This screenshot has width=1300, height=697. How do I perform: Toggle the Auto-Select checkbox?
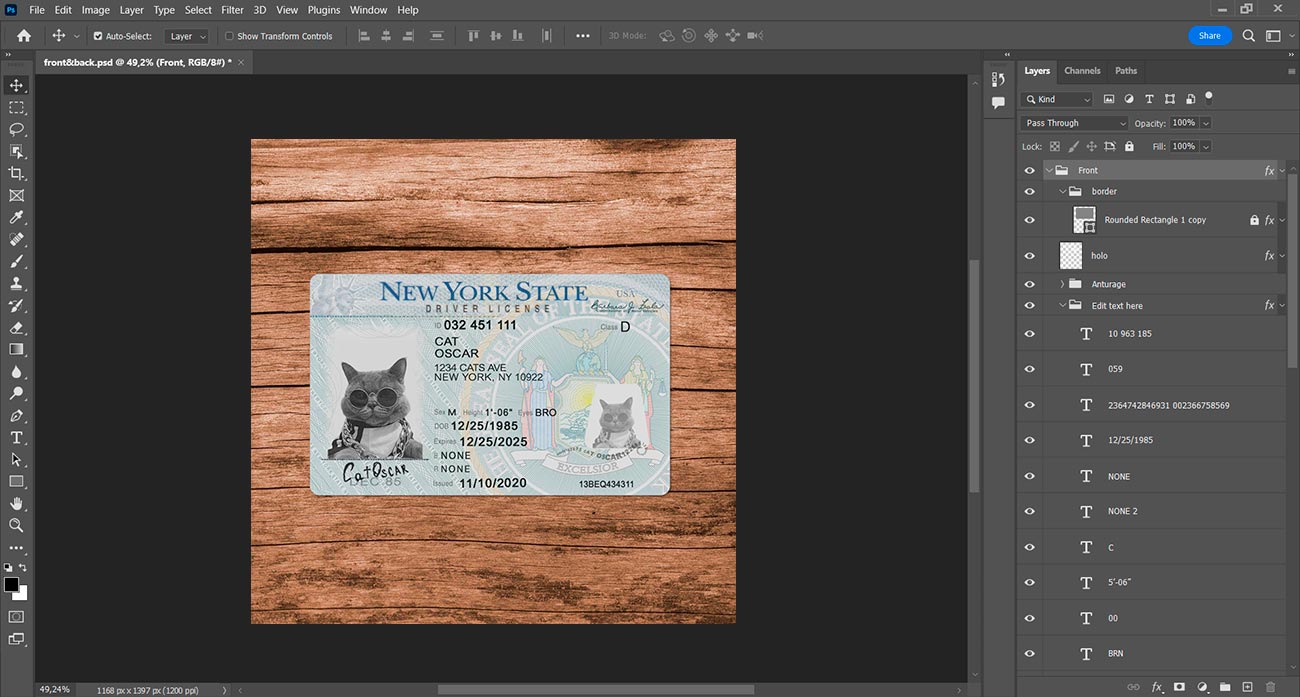98,36
